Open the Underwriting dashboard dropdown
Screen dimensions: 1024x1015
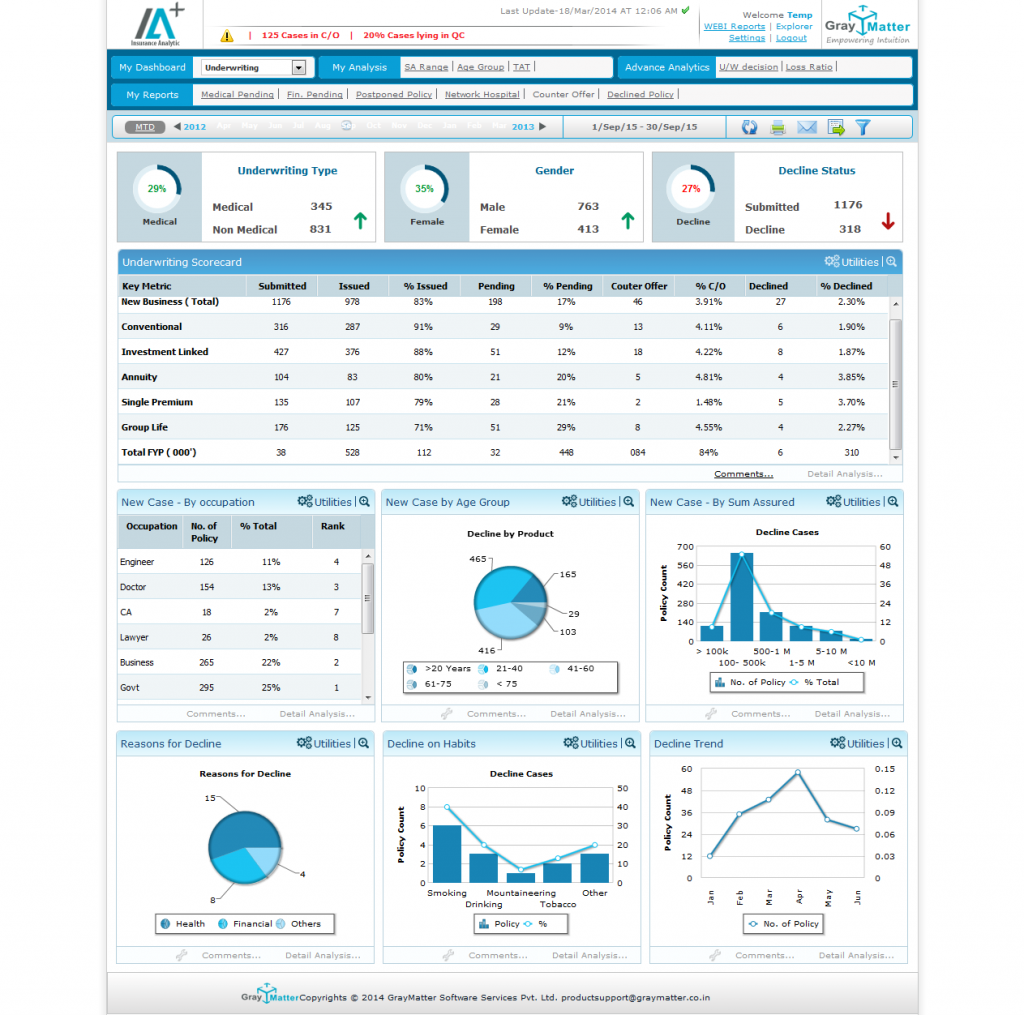tap(298, 68)
